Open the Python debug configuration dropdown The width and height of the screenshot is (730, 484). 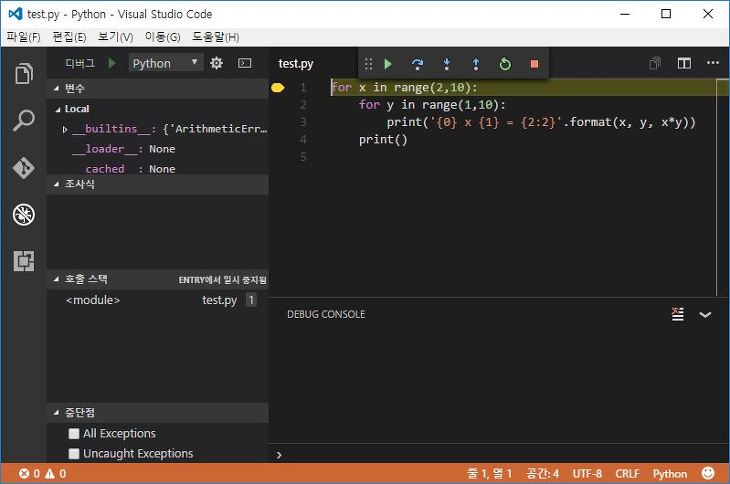pos(165,63)
